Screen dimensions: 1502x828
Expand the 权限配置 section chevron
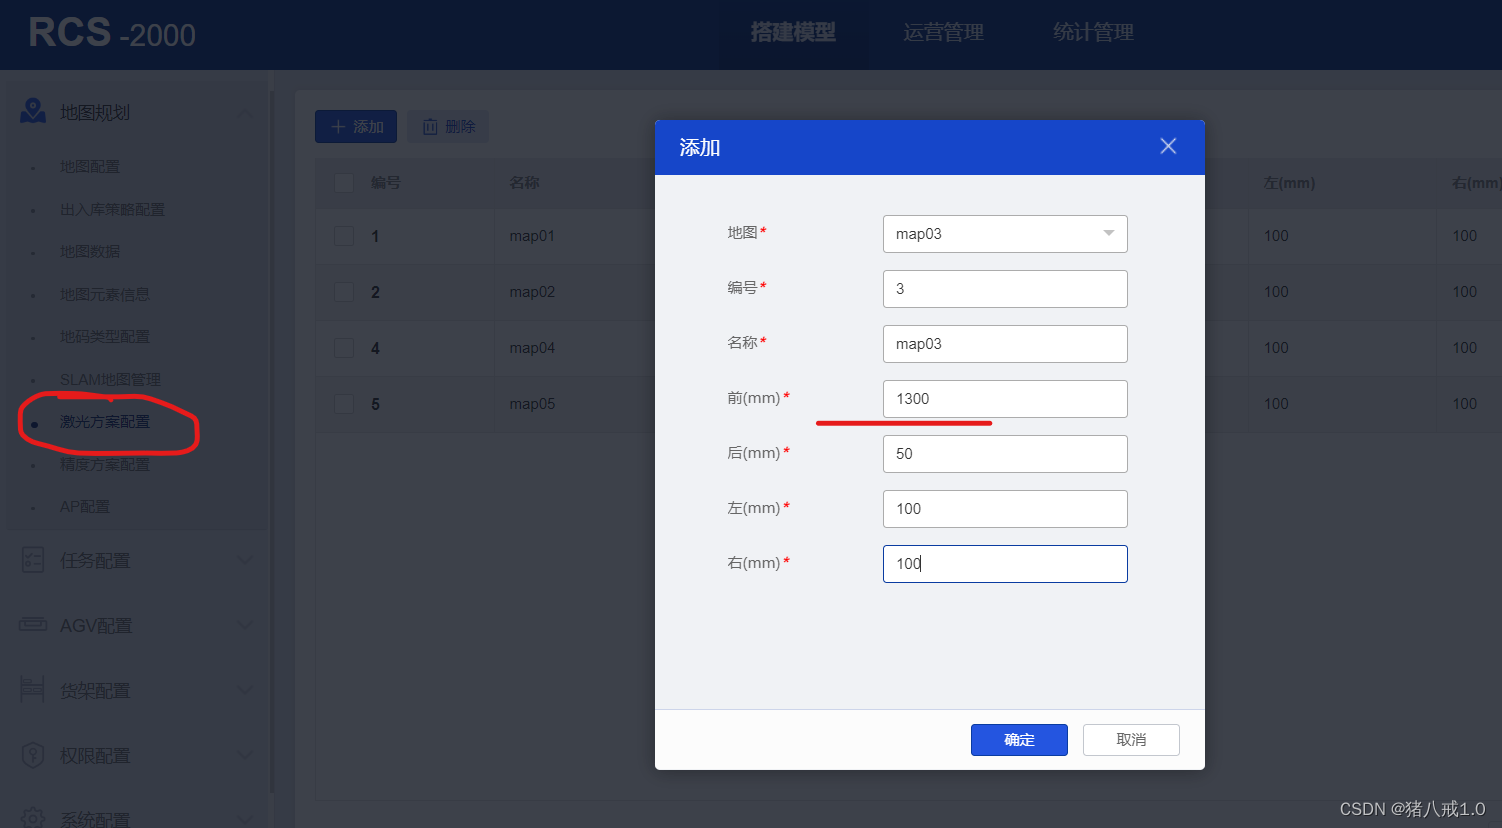[244, 755]
